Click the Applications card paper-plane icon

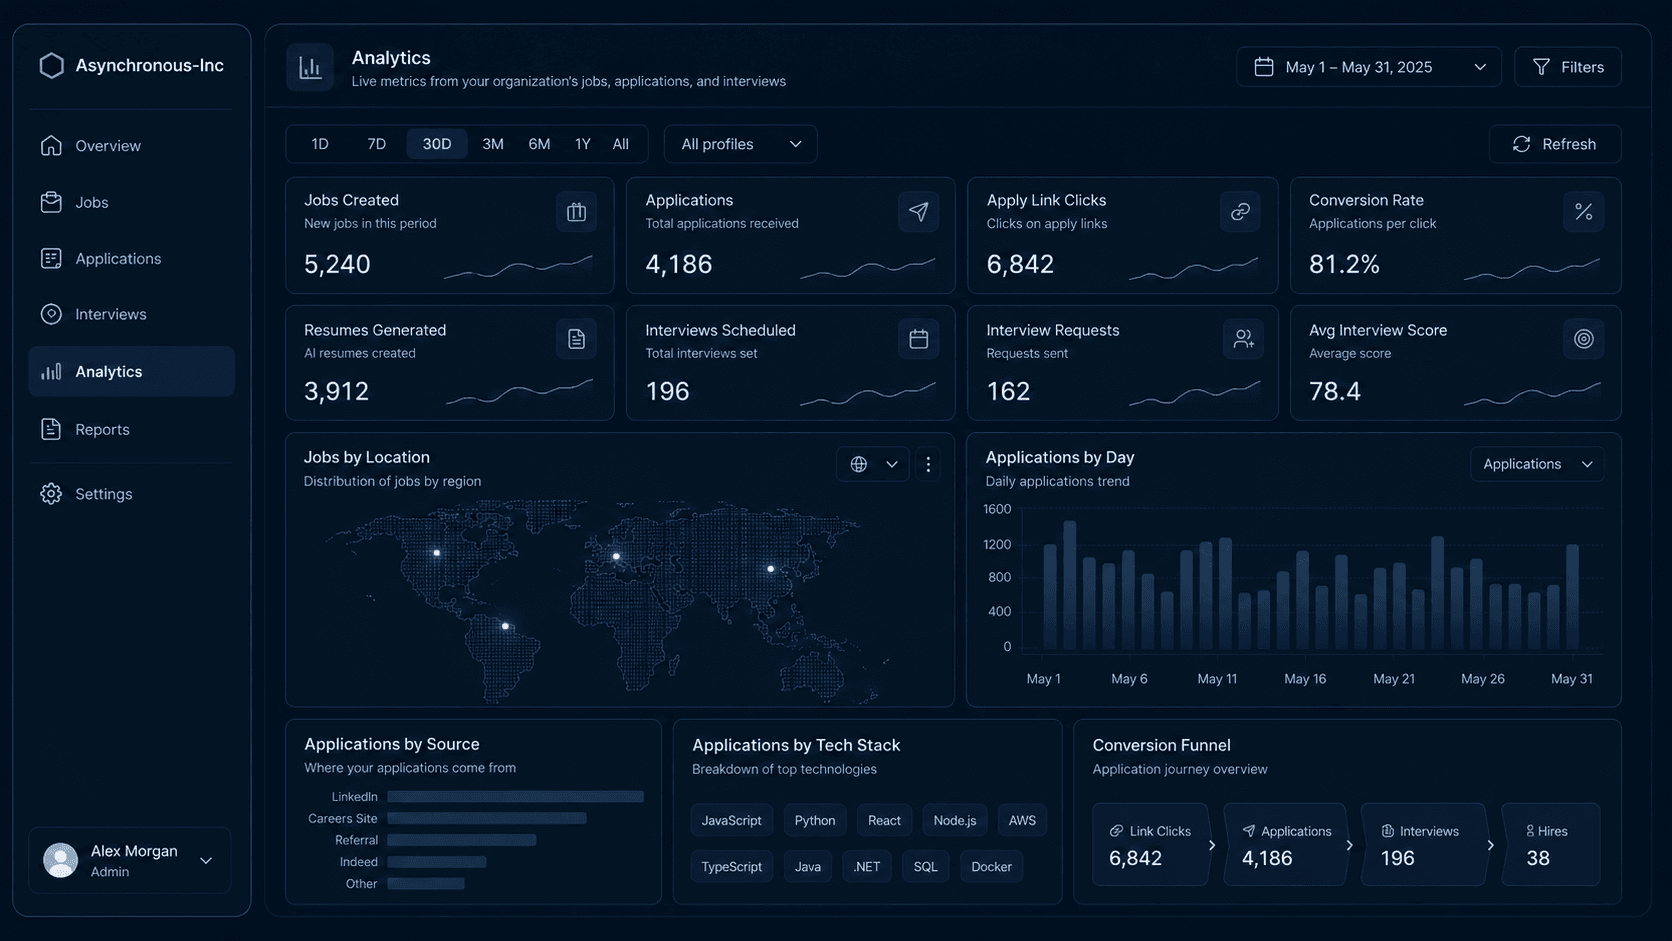click(x=918, y=211)
